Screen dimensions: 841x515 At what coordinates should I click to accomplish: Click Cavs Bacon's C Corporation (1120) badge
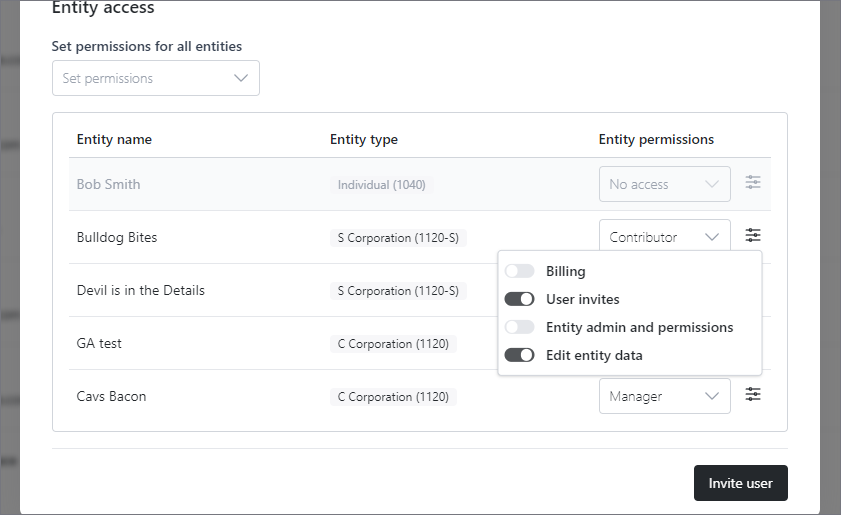pyautogui.click(x=393, y=397)
